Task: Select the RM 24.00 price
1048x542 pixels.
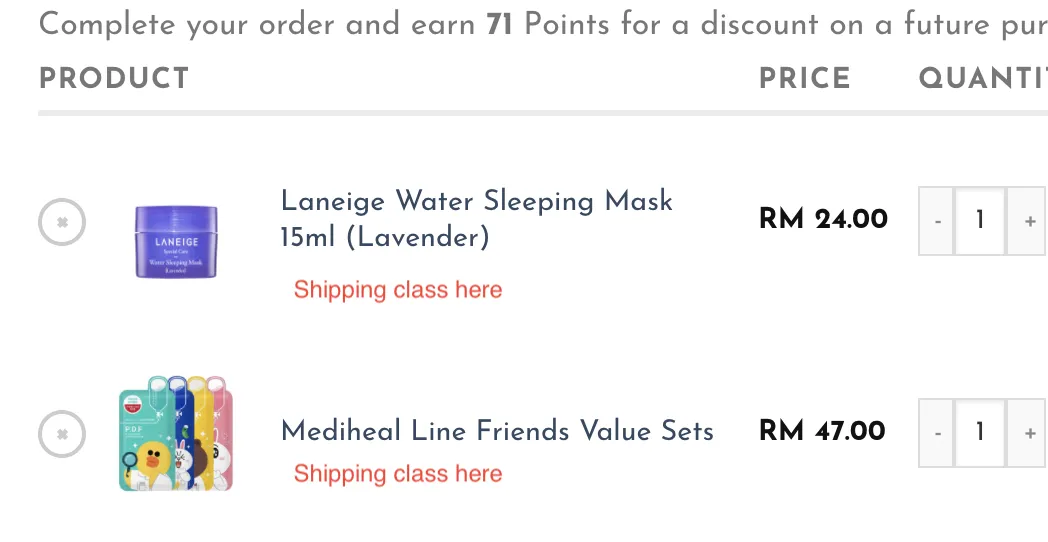Action: coord(823,219)
